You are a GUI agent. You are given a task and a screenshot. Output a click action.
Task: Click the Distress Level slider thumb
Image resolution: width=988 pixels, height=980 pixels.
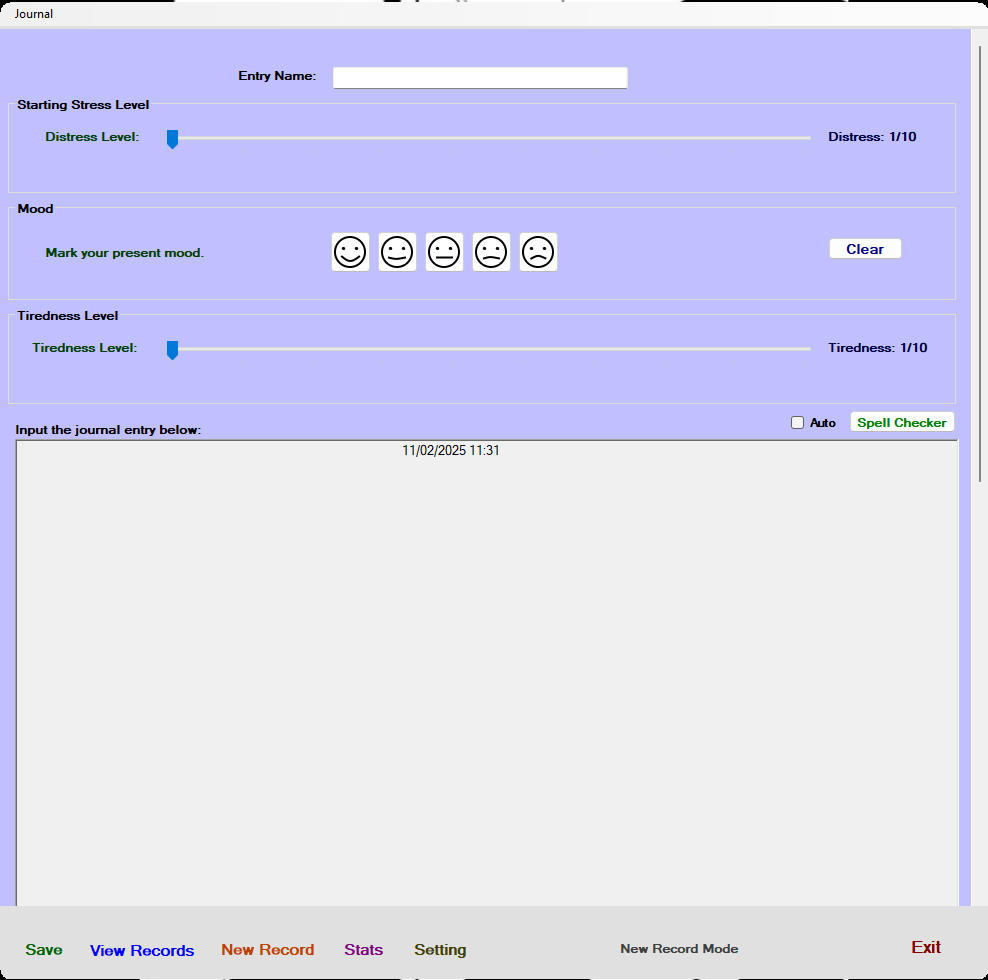172,139
